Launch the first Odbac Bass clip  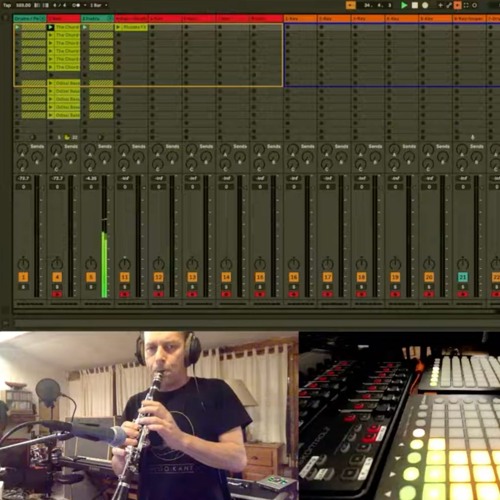click(x=51, y=83)
